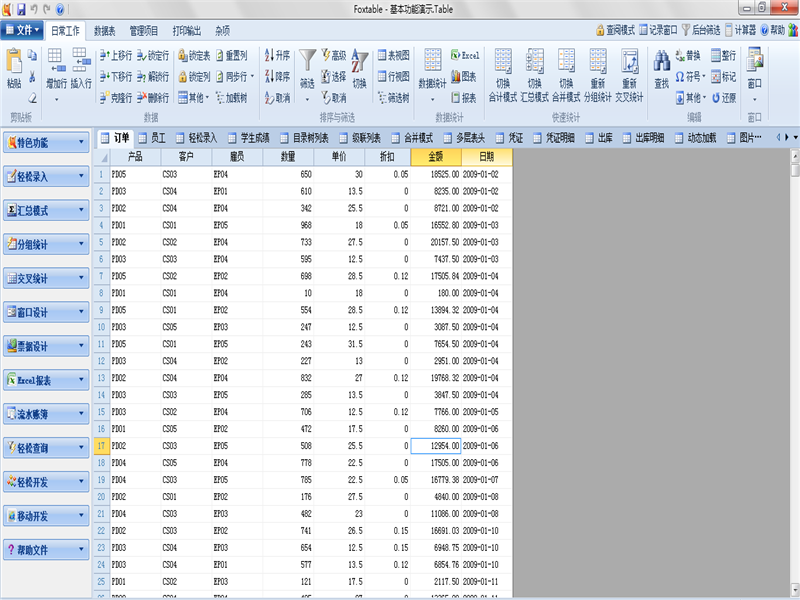Toggle 锁定表 (lock table)
Screen dimensions: 800x600
(194, 55)
